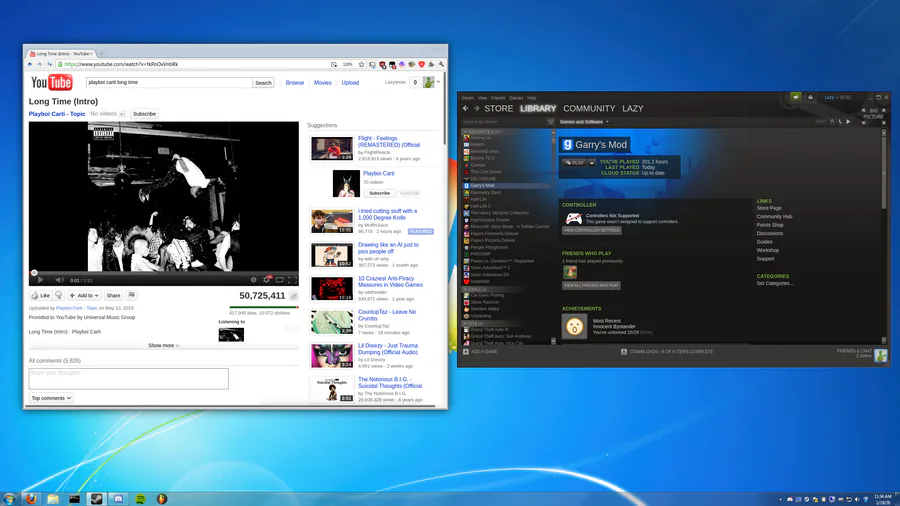
Task: Open Store Page link for Garry's Mod
Action: pos(769,208)
